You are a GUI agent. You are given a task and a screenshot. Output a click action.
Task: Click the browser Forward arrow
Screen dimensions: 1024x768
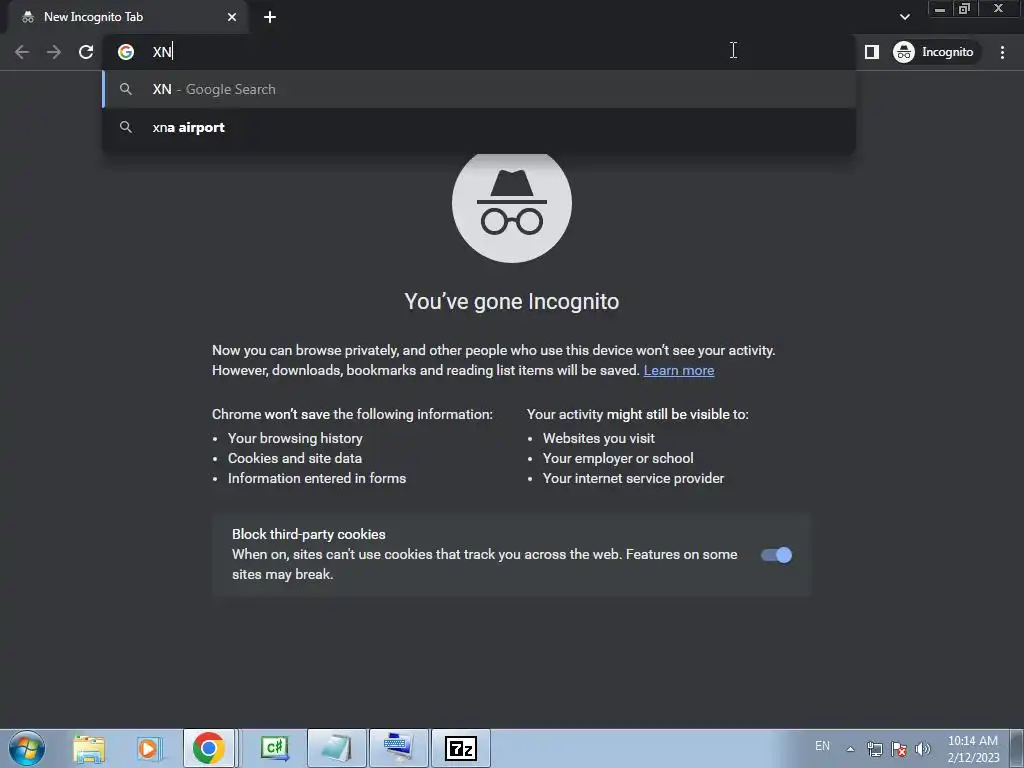click(54, 52)
